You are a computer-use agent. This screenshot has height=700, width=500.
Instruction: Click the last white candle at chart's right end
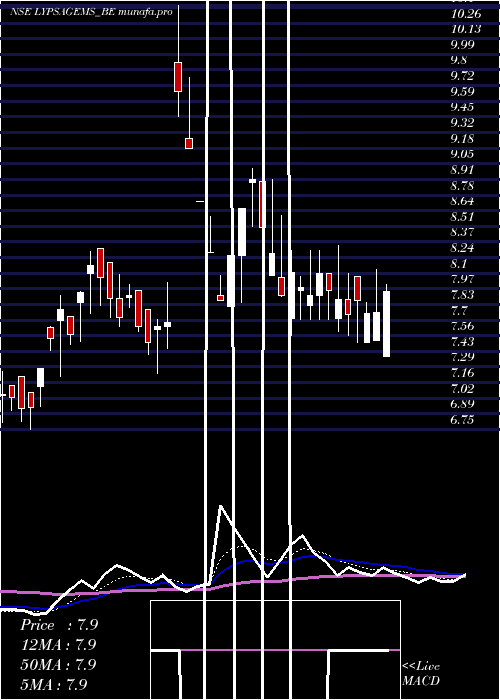[x=386, y=324]
